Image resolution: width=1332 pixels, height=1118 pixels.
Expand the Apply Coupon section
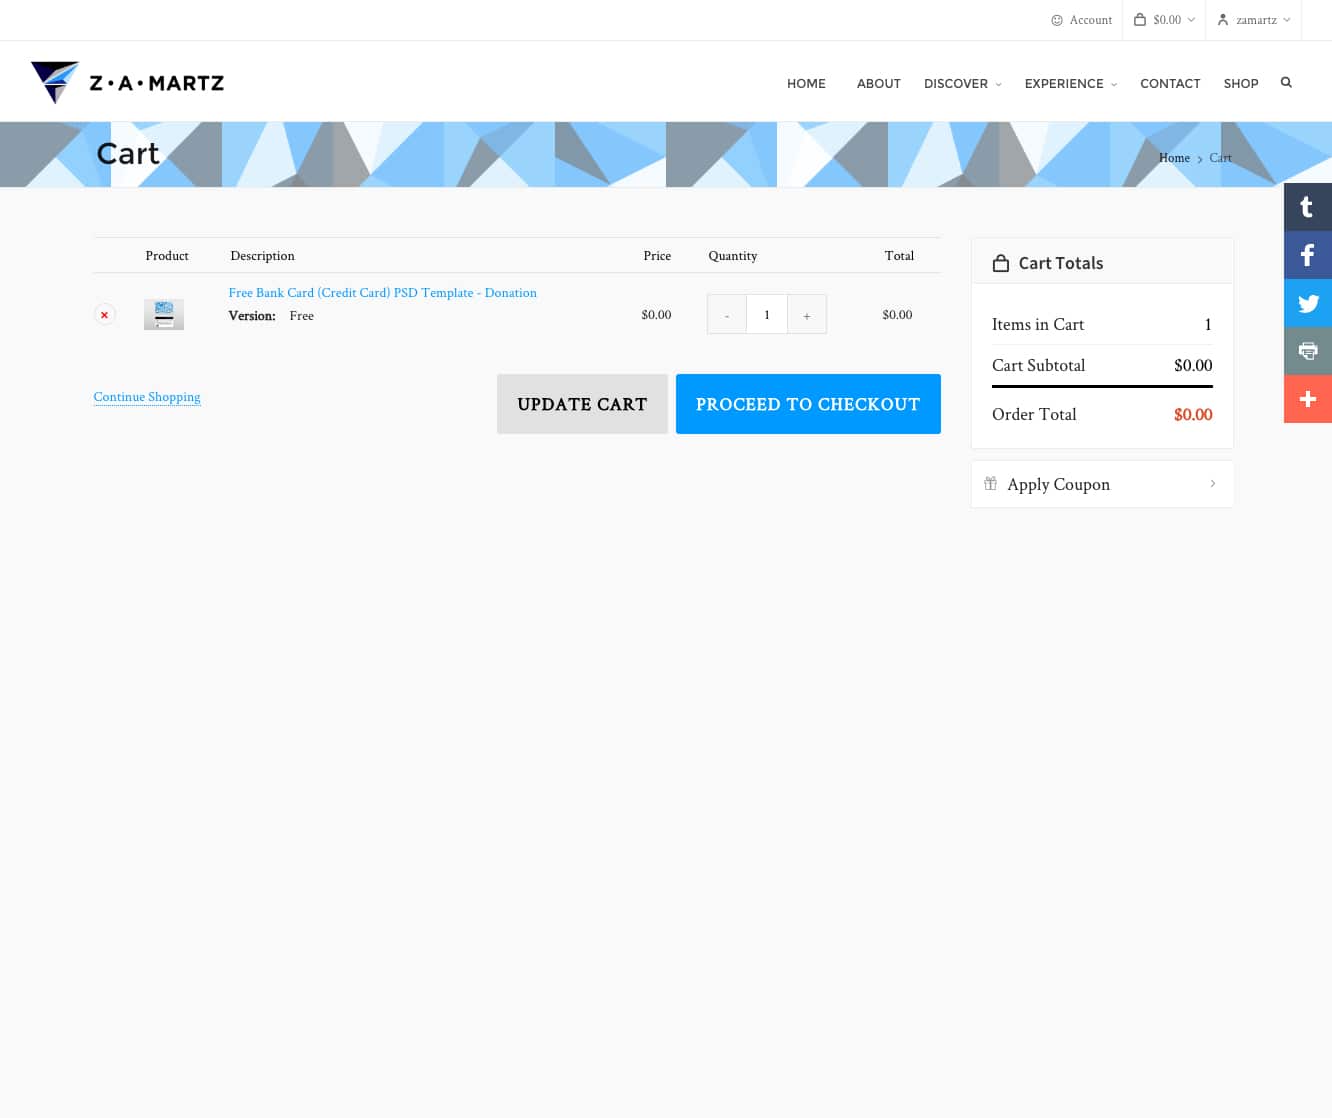point(1102,484)
